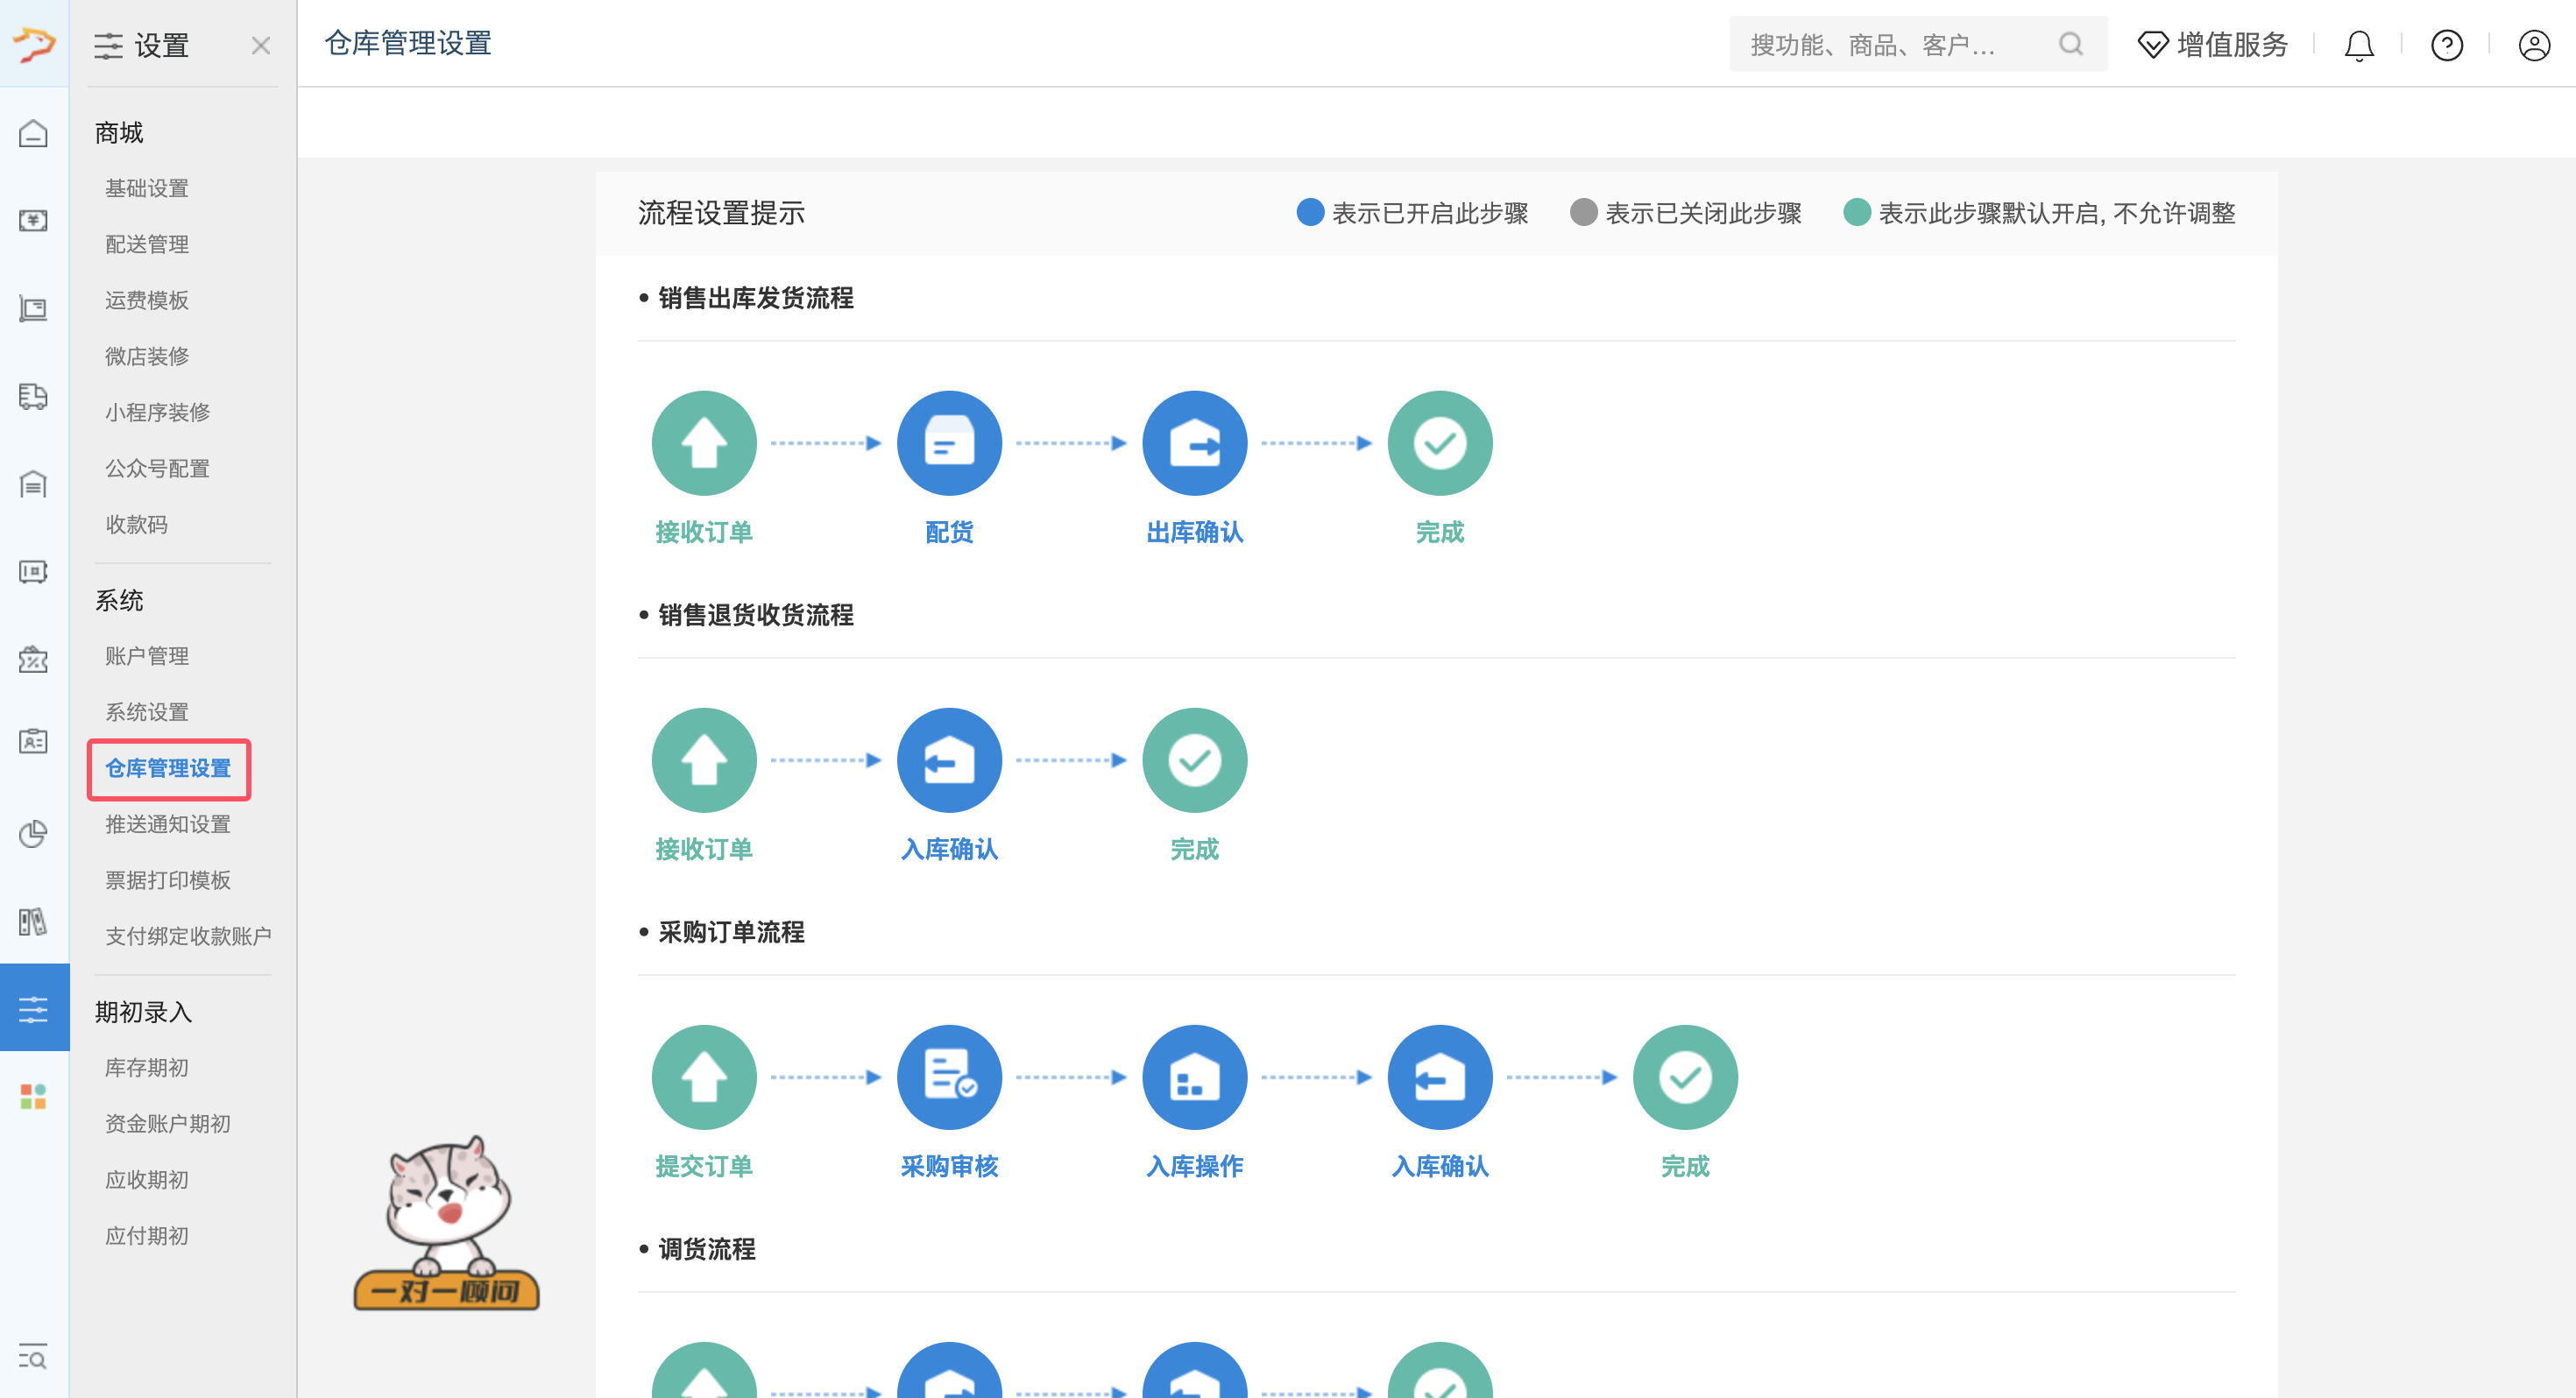The height and width of the screenshot is (1398, 2576).
Task: Open 推送通知设置 in the settings menu
Action: click(x=168, y=824)
